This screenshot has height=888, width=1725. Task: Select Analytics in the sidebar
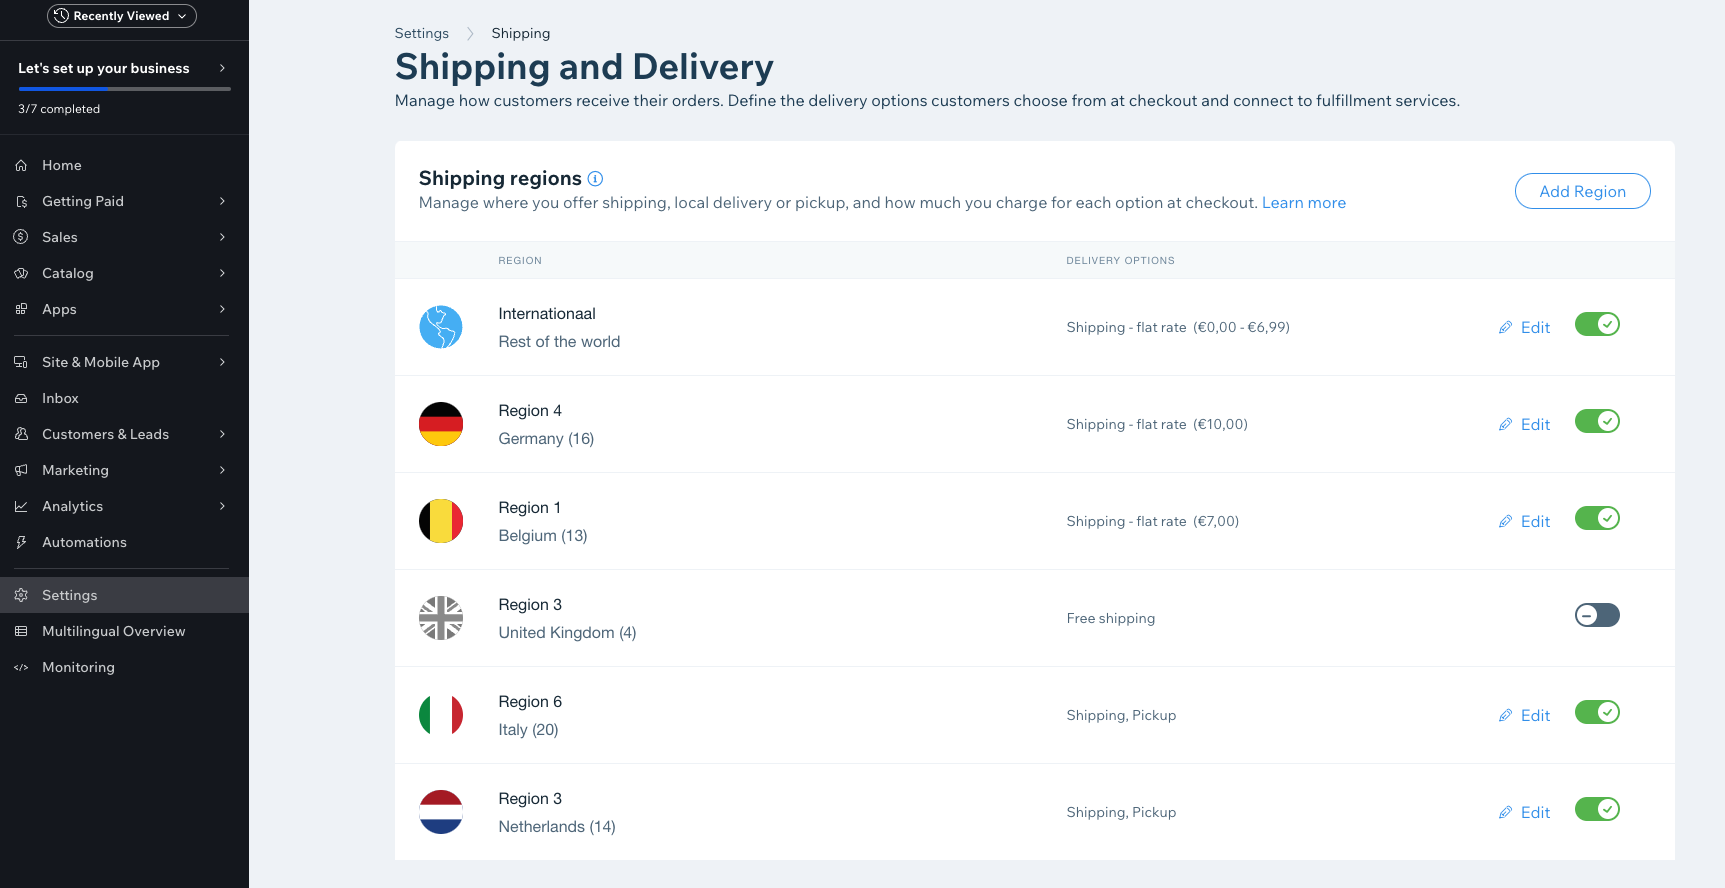[72, 506]
